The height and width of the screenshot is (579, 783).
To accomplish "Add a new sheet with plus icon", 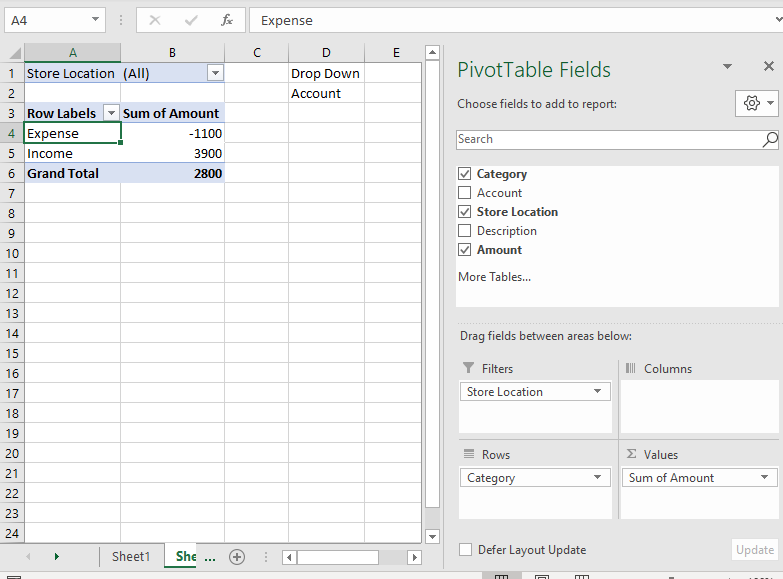I will 237,557.
